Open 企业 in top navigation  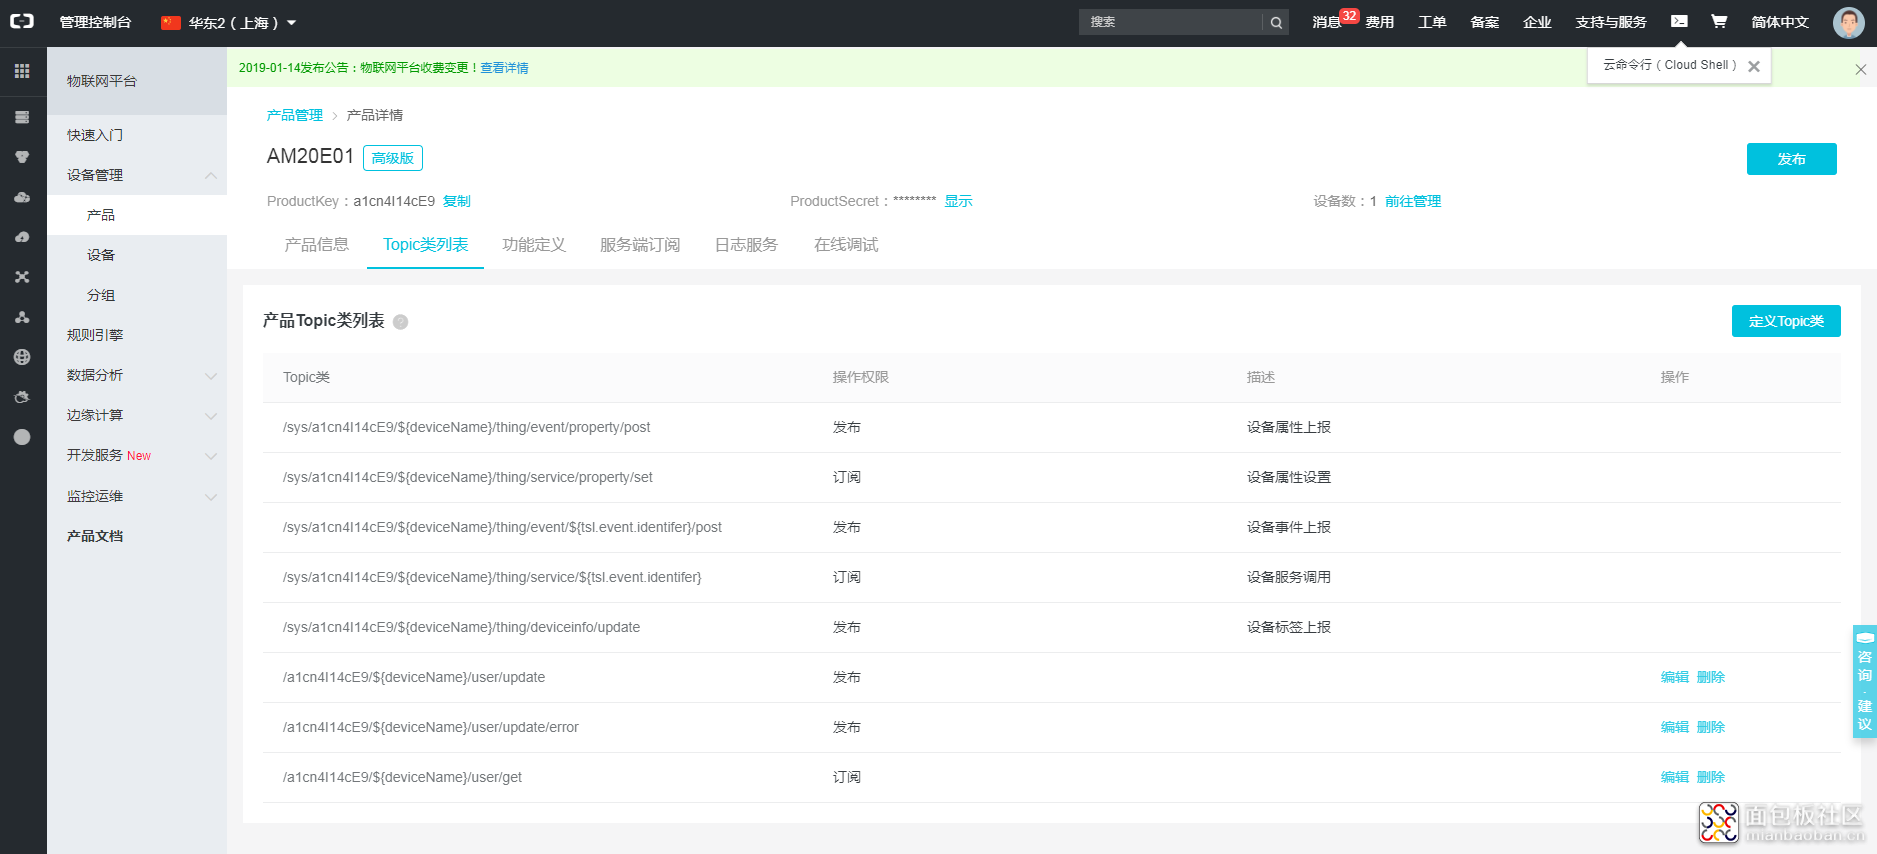coord(1537,22)
